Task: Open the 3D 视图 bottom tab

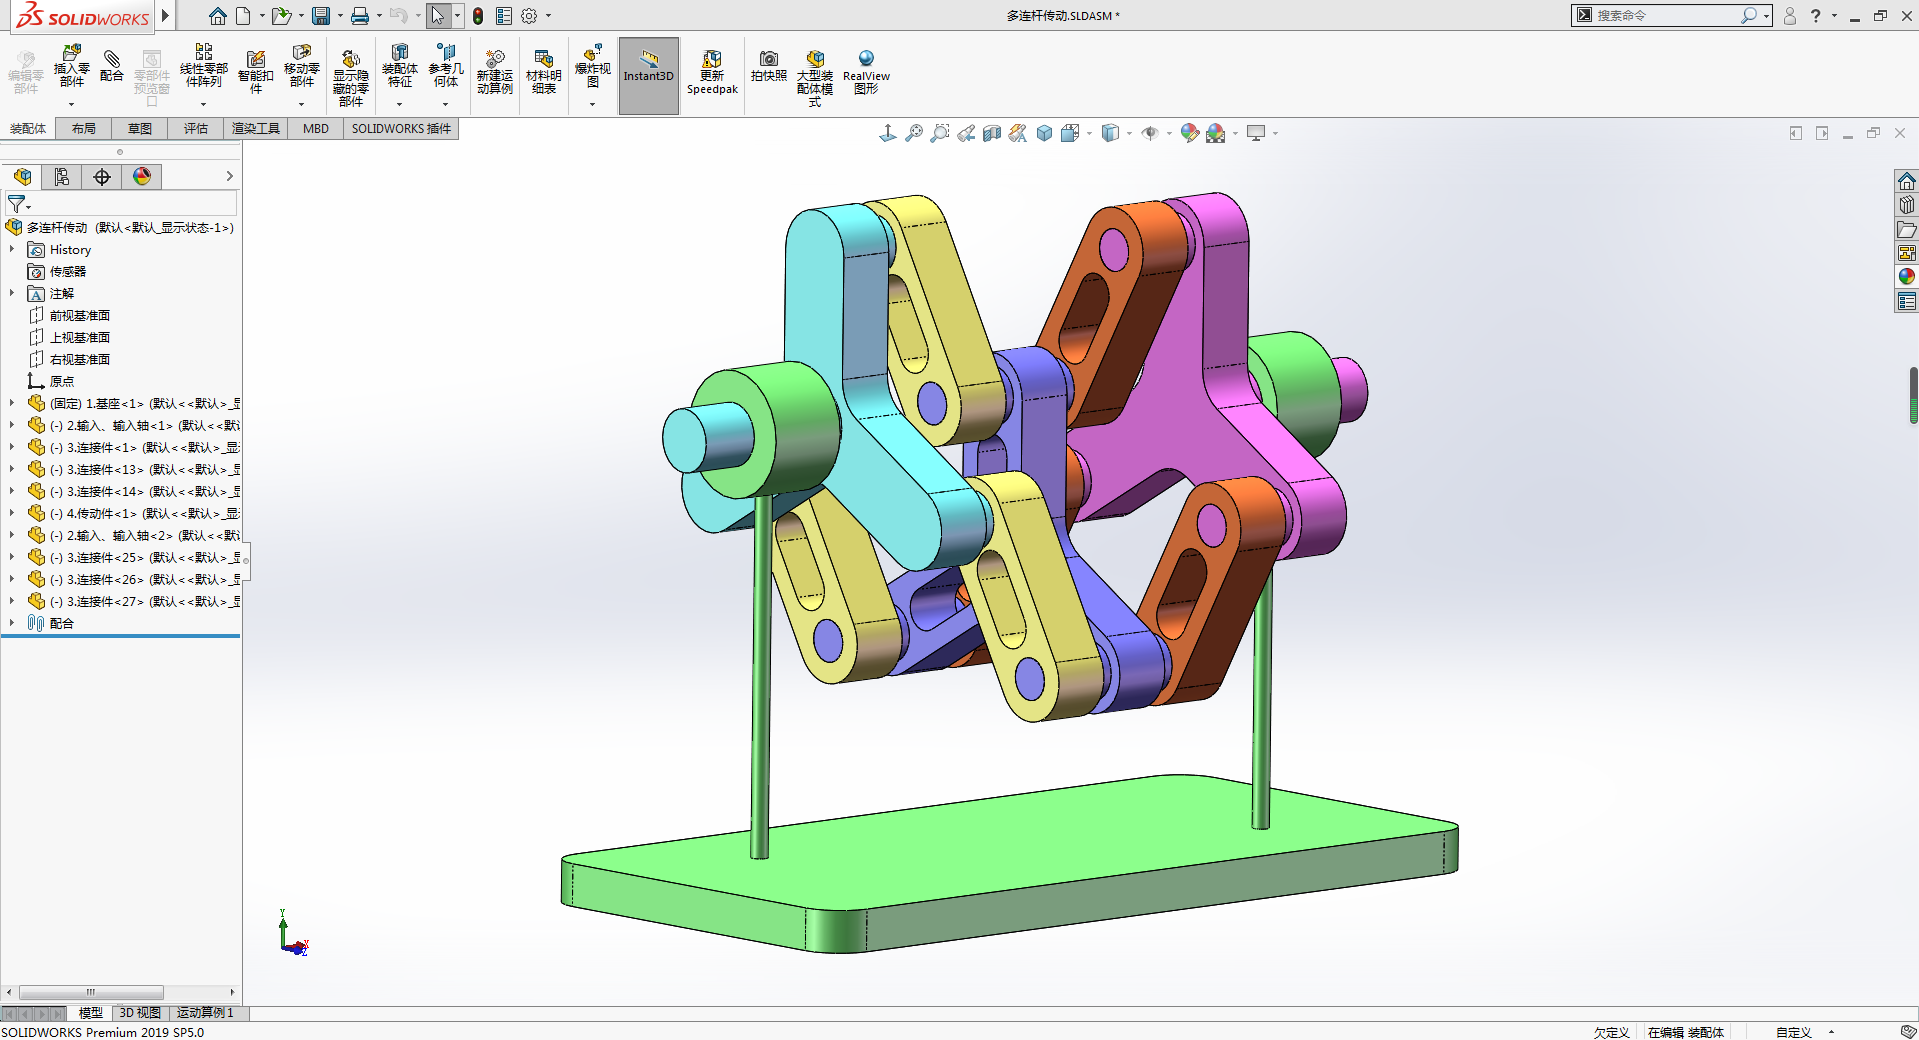Action: (x=140, y=1013)
